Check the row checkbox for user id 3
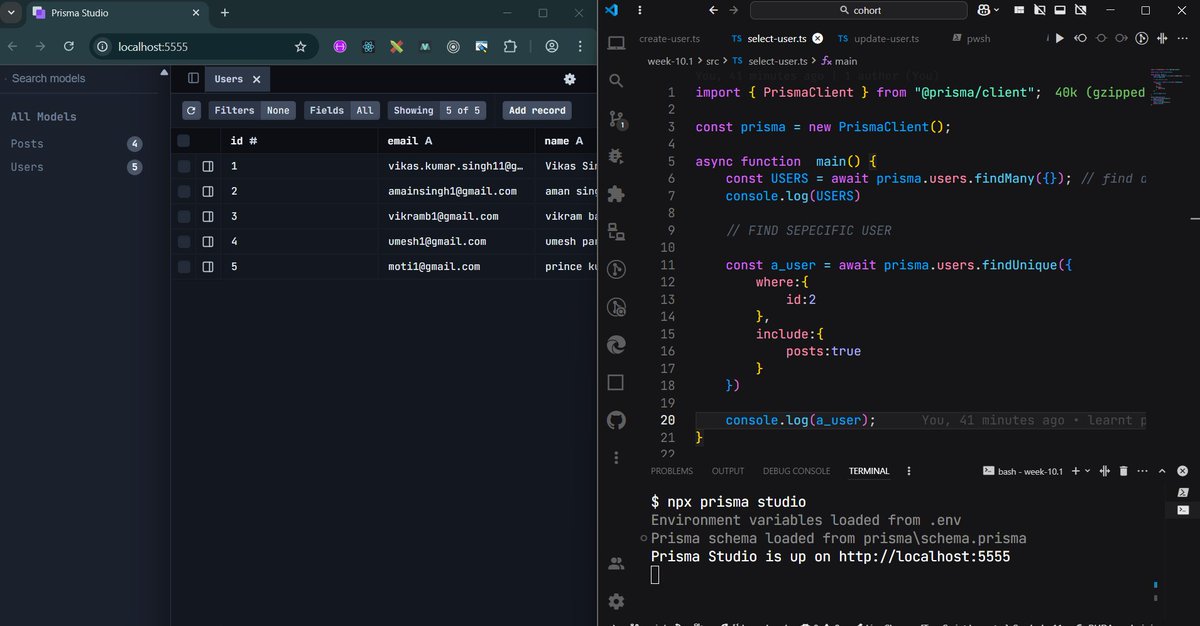Viewport: 1200px width, 626px height. (184, 216)
